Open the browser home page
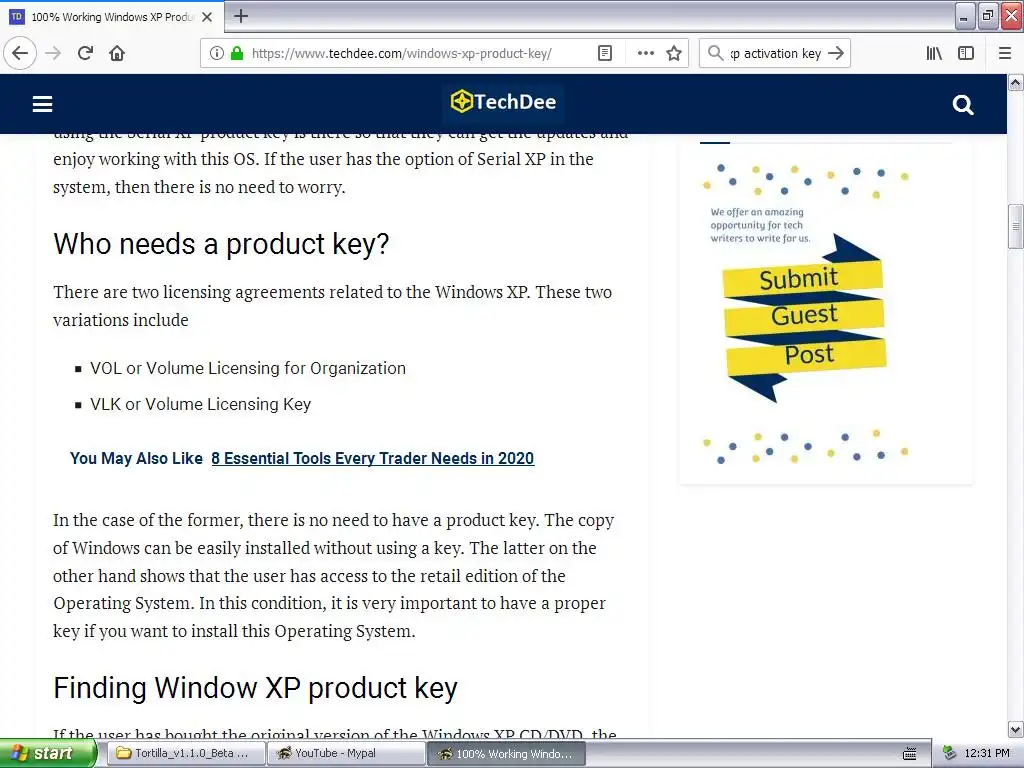 pos(117,53)
